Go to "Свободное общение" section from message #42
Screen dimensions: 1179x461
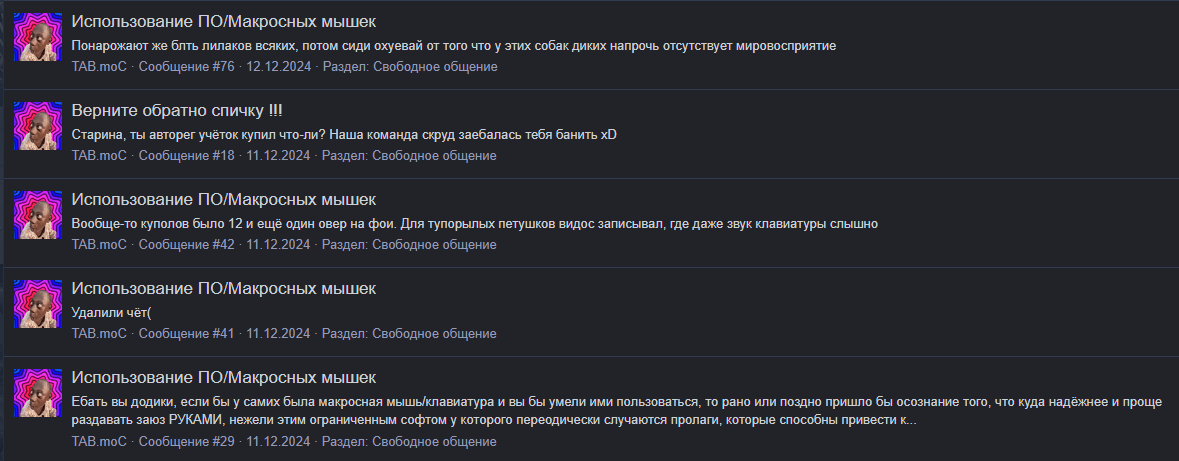click(435, 245)
